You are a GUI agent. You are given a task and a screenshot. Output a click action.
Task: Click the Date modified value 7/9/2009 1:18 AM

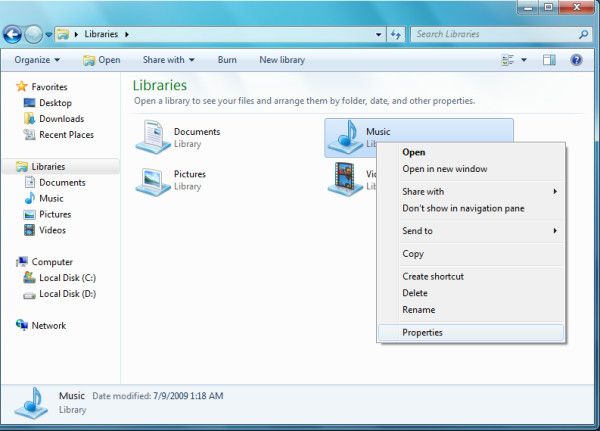pyautogui.click(x=188, y=396)
